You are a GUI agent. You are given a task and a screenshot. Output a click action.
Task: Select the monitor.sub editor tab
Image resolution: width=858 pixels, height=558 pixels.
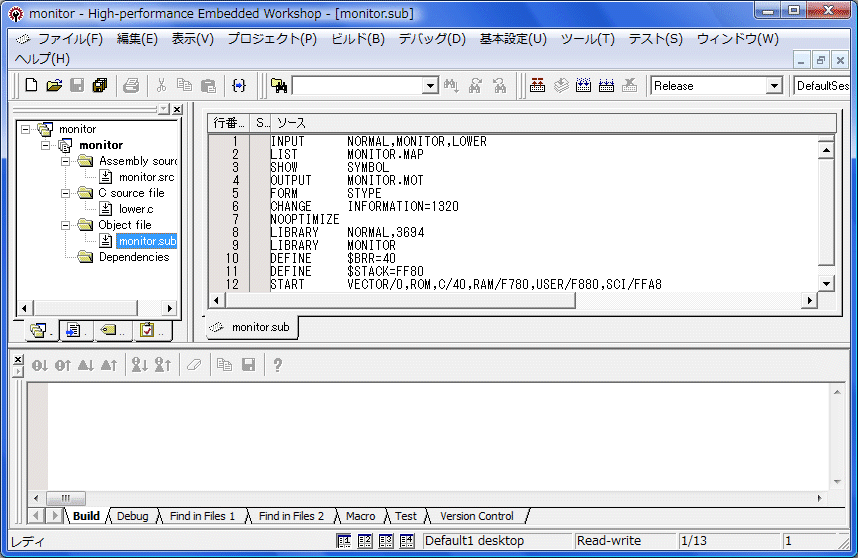click(x=252, y=327)
